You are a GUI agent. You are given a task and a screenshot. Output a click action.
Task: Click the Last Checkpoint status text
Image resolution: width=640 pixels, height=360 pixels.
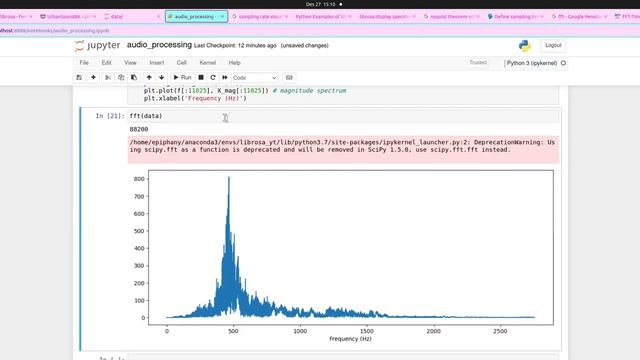[x=235, y=46]
